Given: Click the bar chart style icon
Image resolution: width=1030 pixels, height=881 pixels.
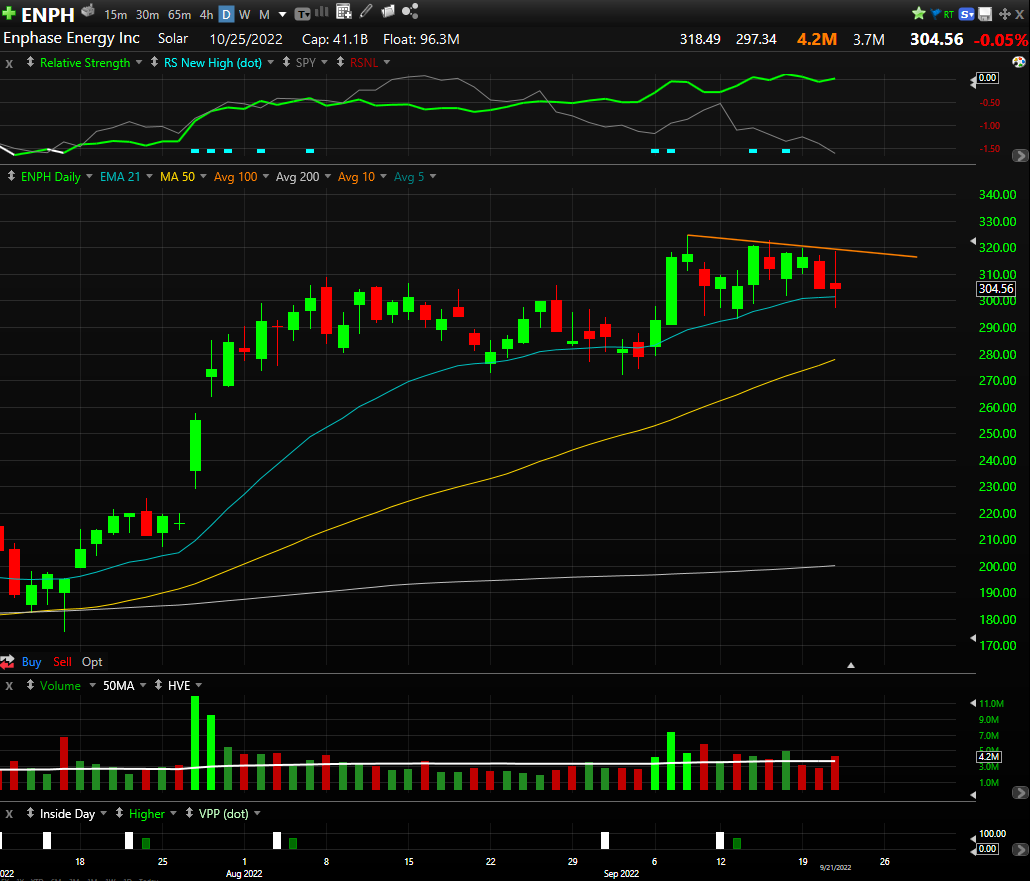Looking at the screenshot, I should click(x=322, y=12).
